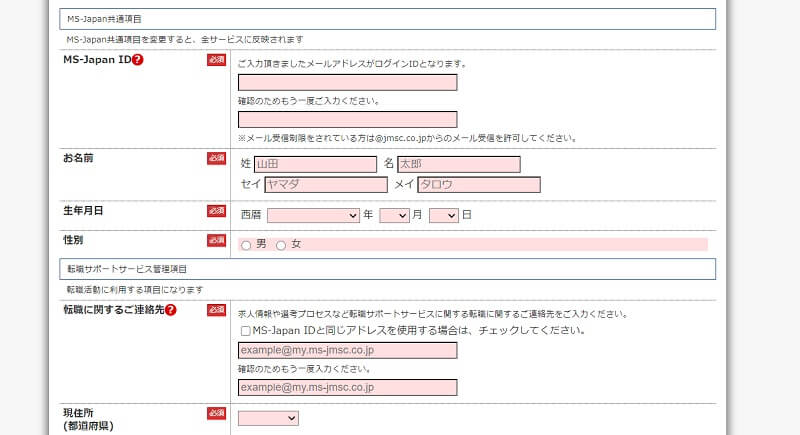Open the birth day dropdown

pyautogui.click(x=443, y=215)
